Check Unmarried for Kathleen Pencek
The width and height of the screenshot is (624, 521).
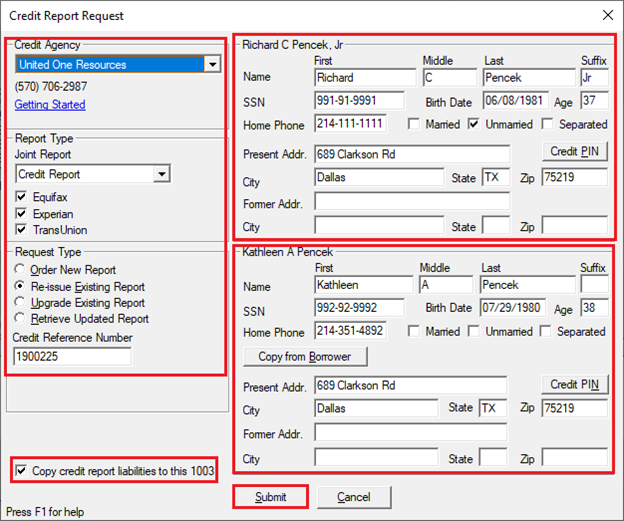pos(474,331)
